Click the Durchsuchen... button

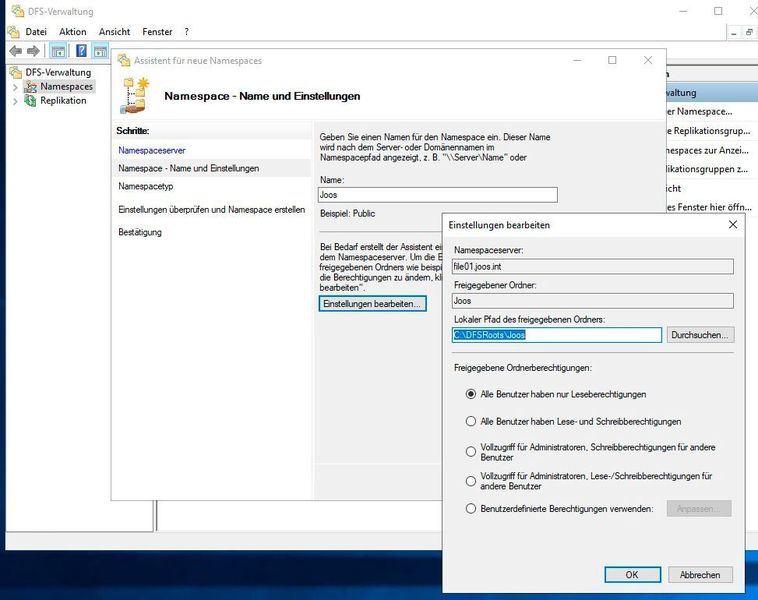coord(700,335)
